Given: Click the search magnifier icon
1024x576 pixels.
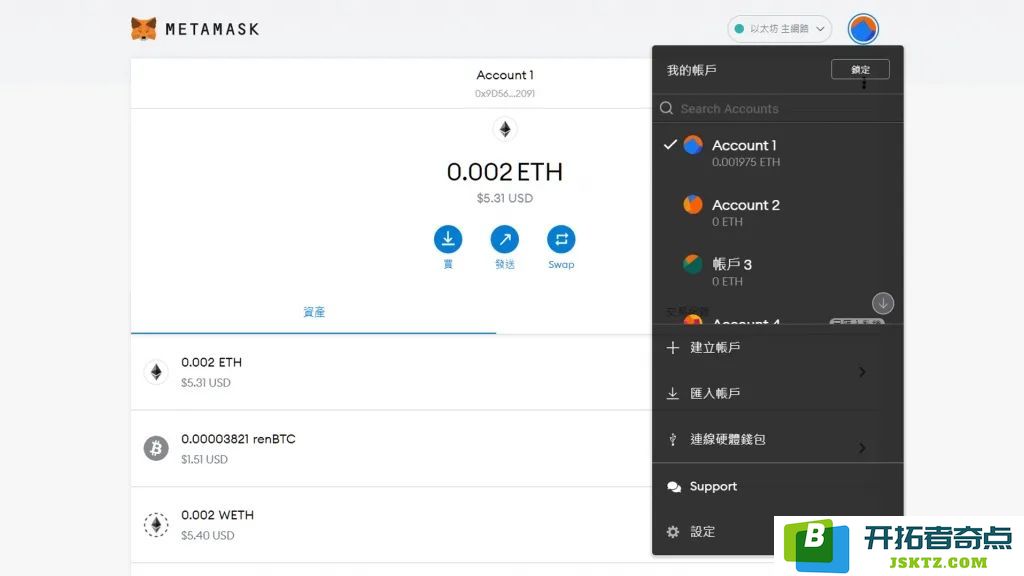Looking at the screenshot, I should click(666, 108).
